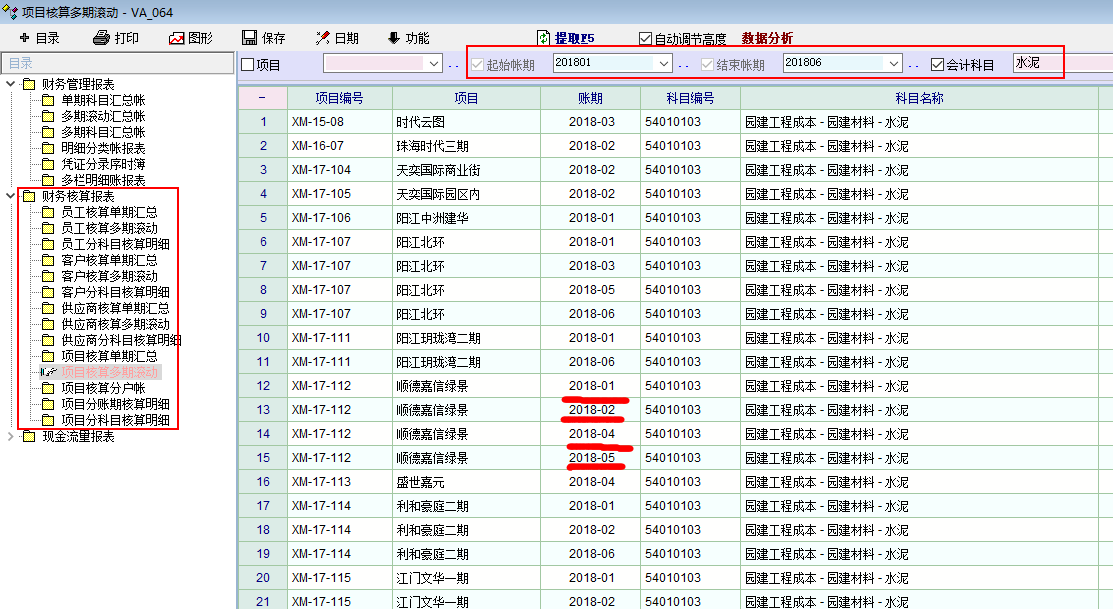Screen dimensions: 1113x609
Task: Click the 打印 printer icon in toolbar
Action: coord(101,38)
